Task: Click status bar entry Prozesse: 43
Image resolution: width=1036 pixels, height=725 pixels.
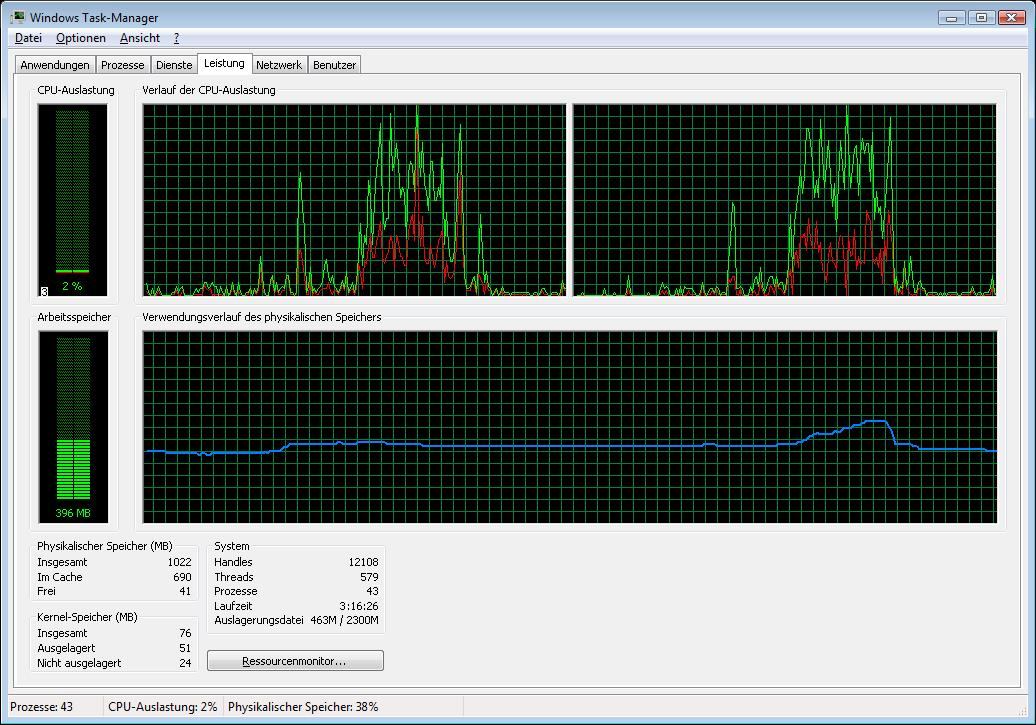Action: (x=42, y=707)
